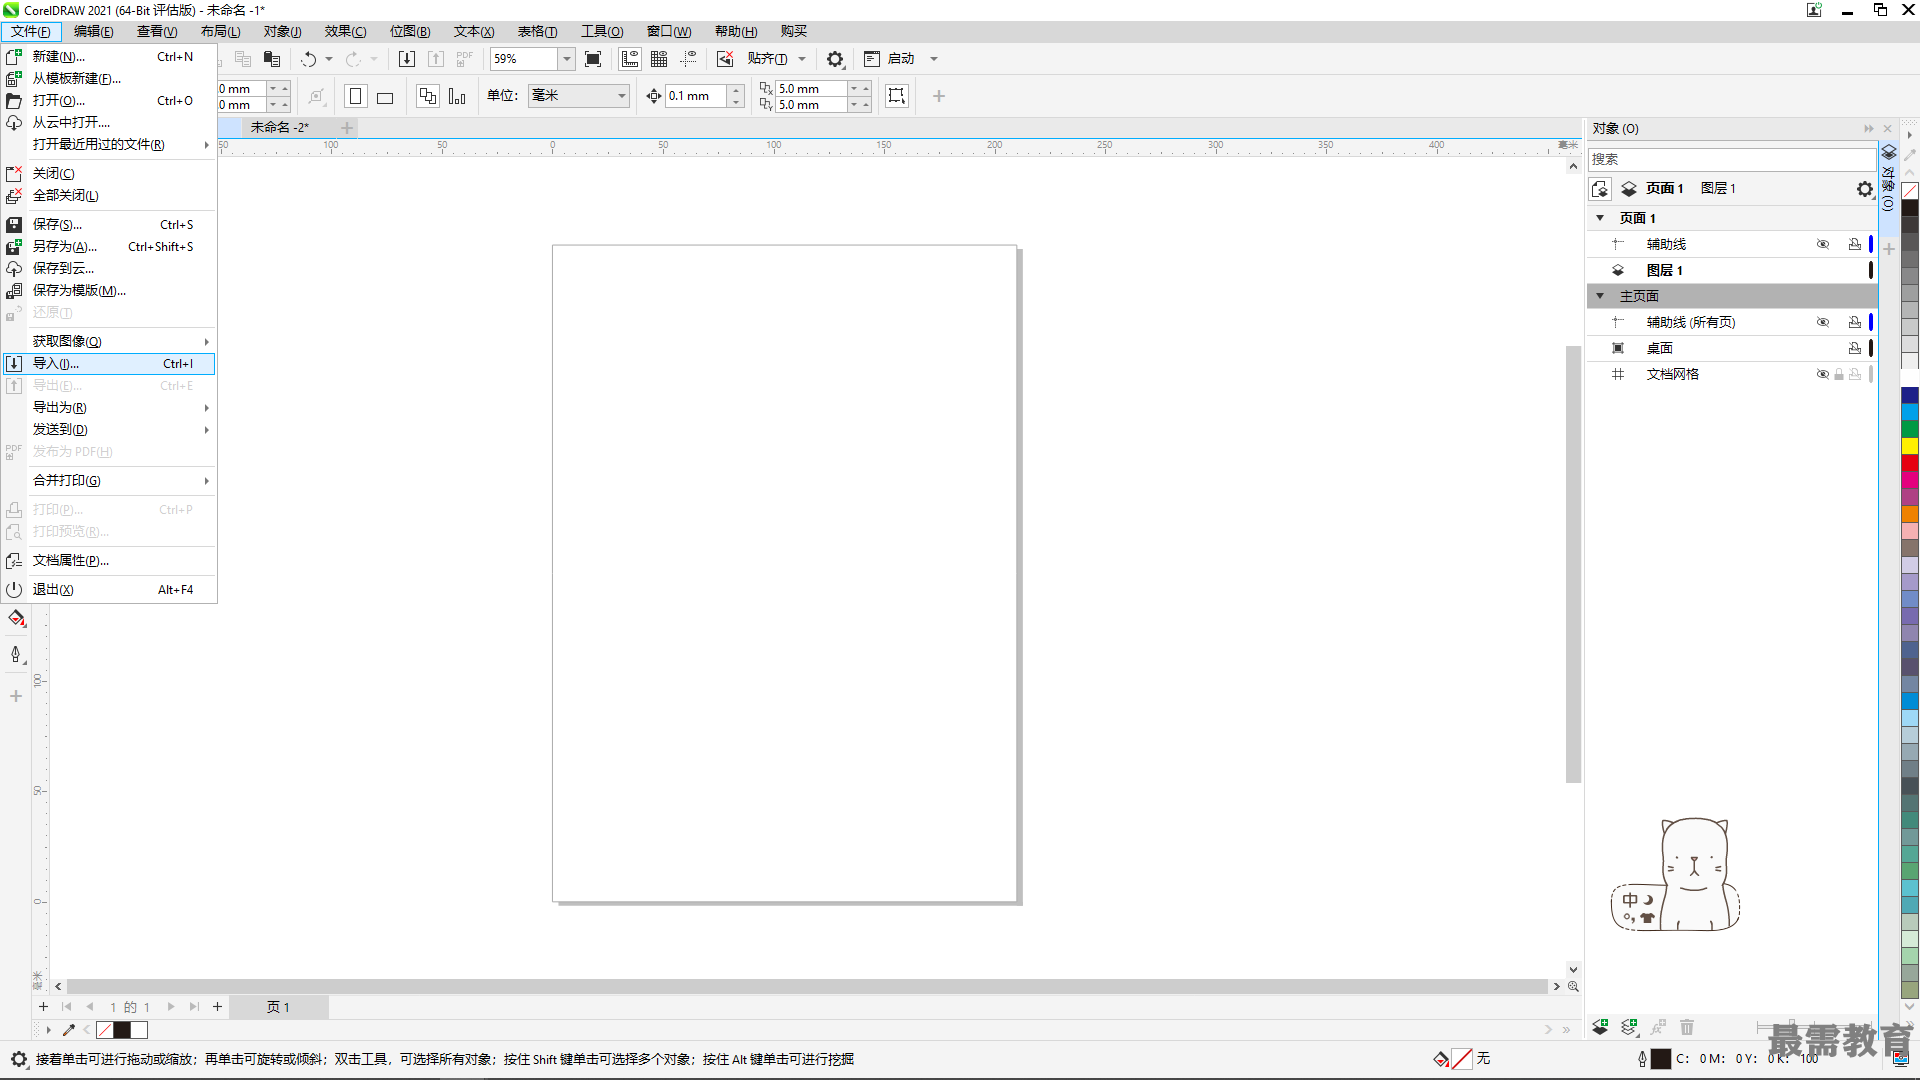The width and height of the screenshot is (1920, 1080).
Task: Toggle the Show grid icon
Action: click(x=659, y=59)
